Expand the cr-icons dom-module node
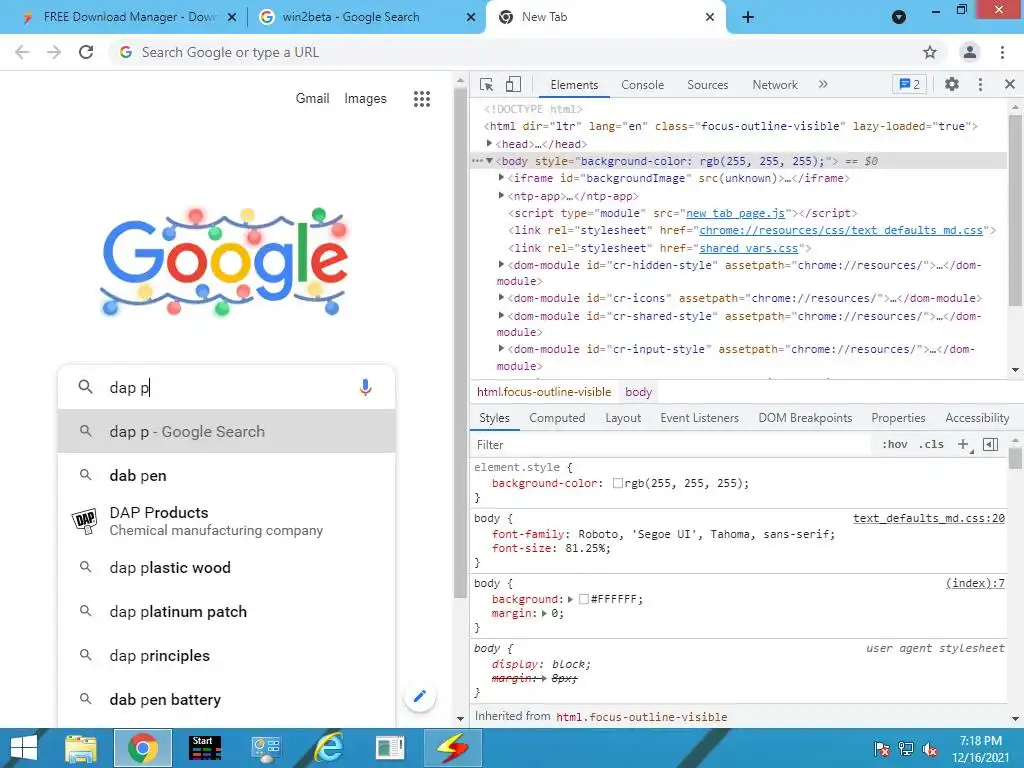This screenshot has width=1024, height=768. click(501, 297)
